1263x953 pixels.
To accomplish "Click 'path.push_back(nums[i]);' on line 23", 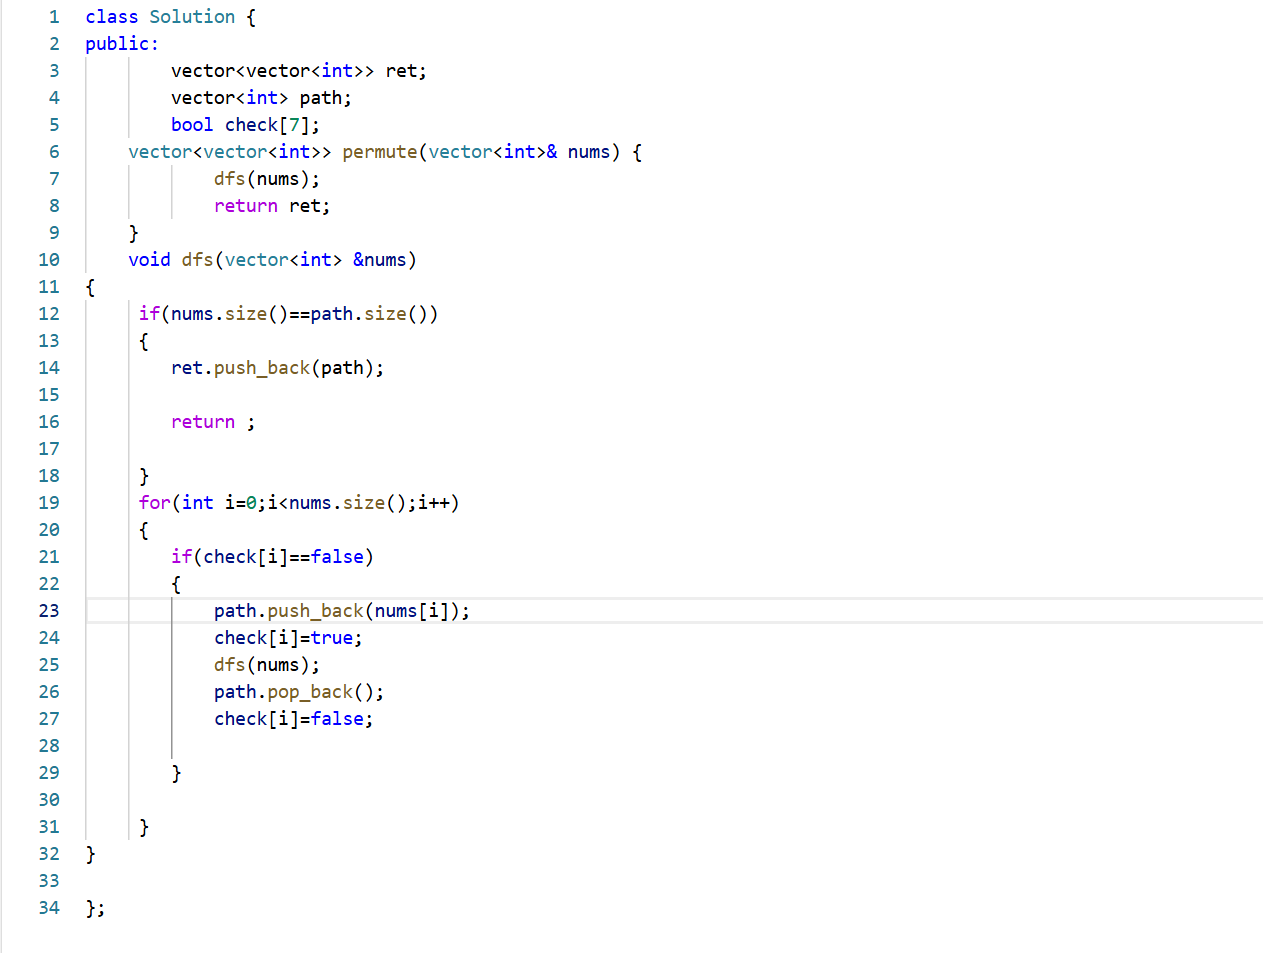I will pos(342,611).
